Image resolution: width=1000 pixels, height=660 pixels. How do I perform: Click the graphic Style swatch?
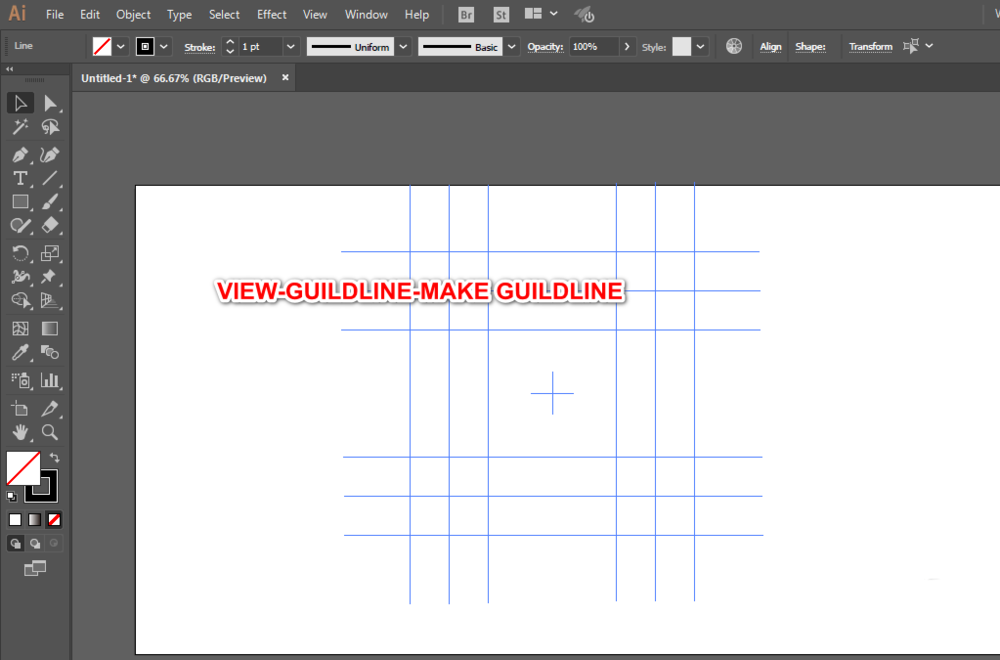(681, 47)
